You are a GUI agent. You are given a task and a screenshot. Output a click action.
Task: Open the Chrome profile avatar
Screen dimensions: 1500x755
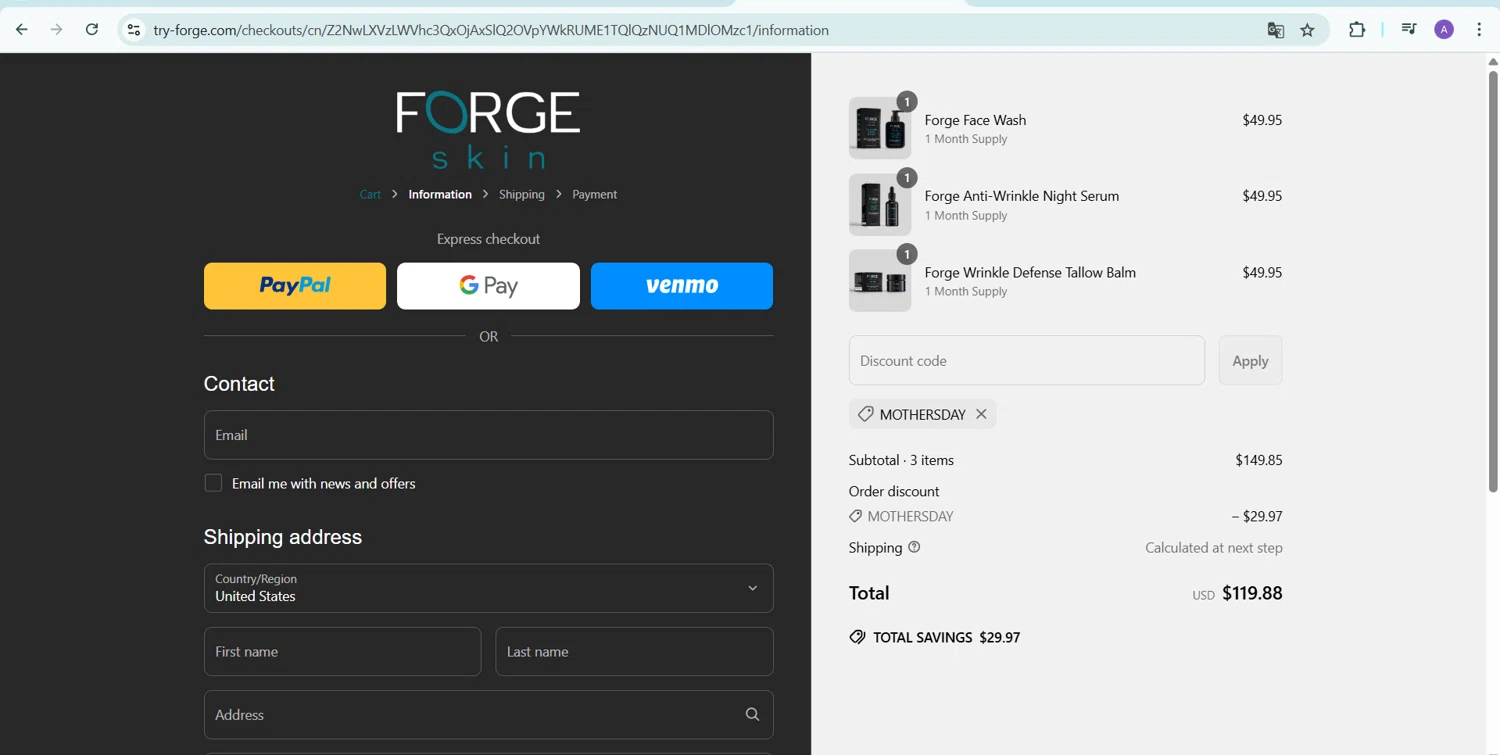pos(1444,30)
